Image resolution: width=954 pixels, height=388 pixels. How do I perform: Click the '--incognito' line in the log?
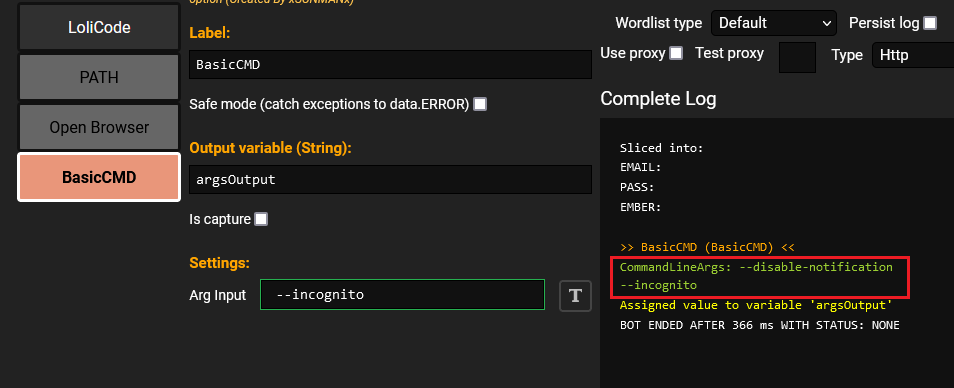click(658, 285)
